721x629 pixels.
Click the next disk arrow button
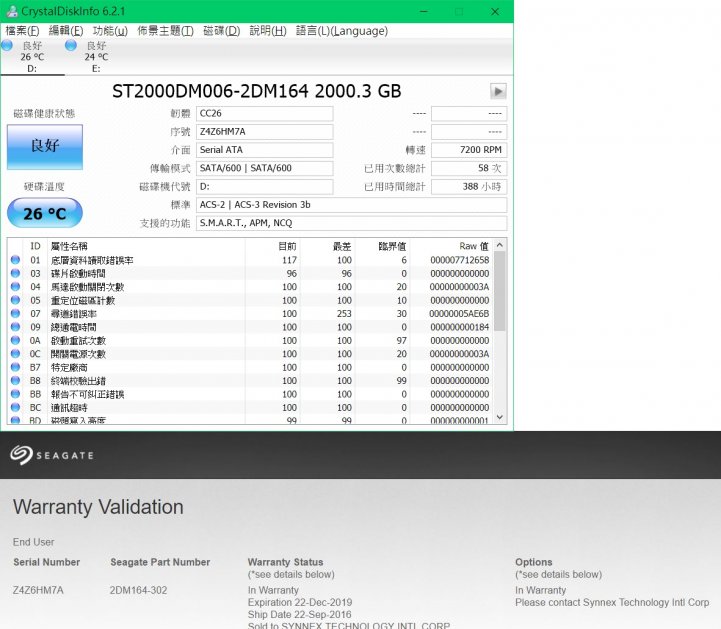coord(498,91)
